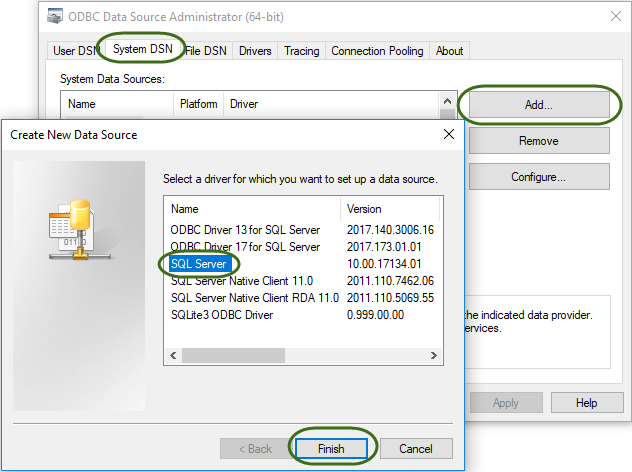632x472 pixels.
Task: Click the Configure... button
Action: [539, 177]
